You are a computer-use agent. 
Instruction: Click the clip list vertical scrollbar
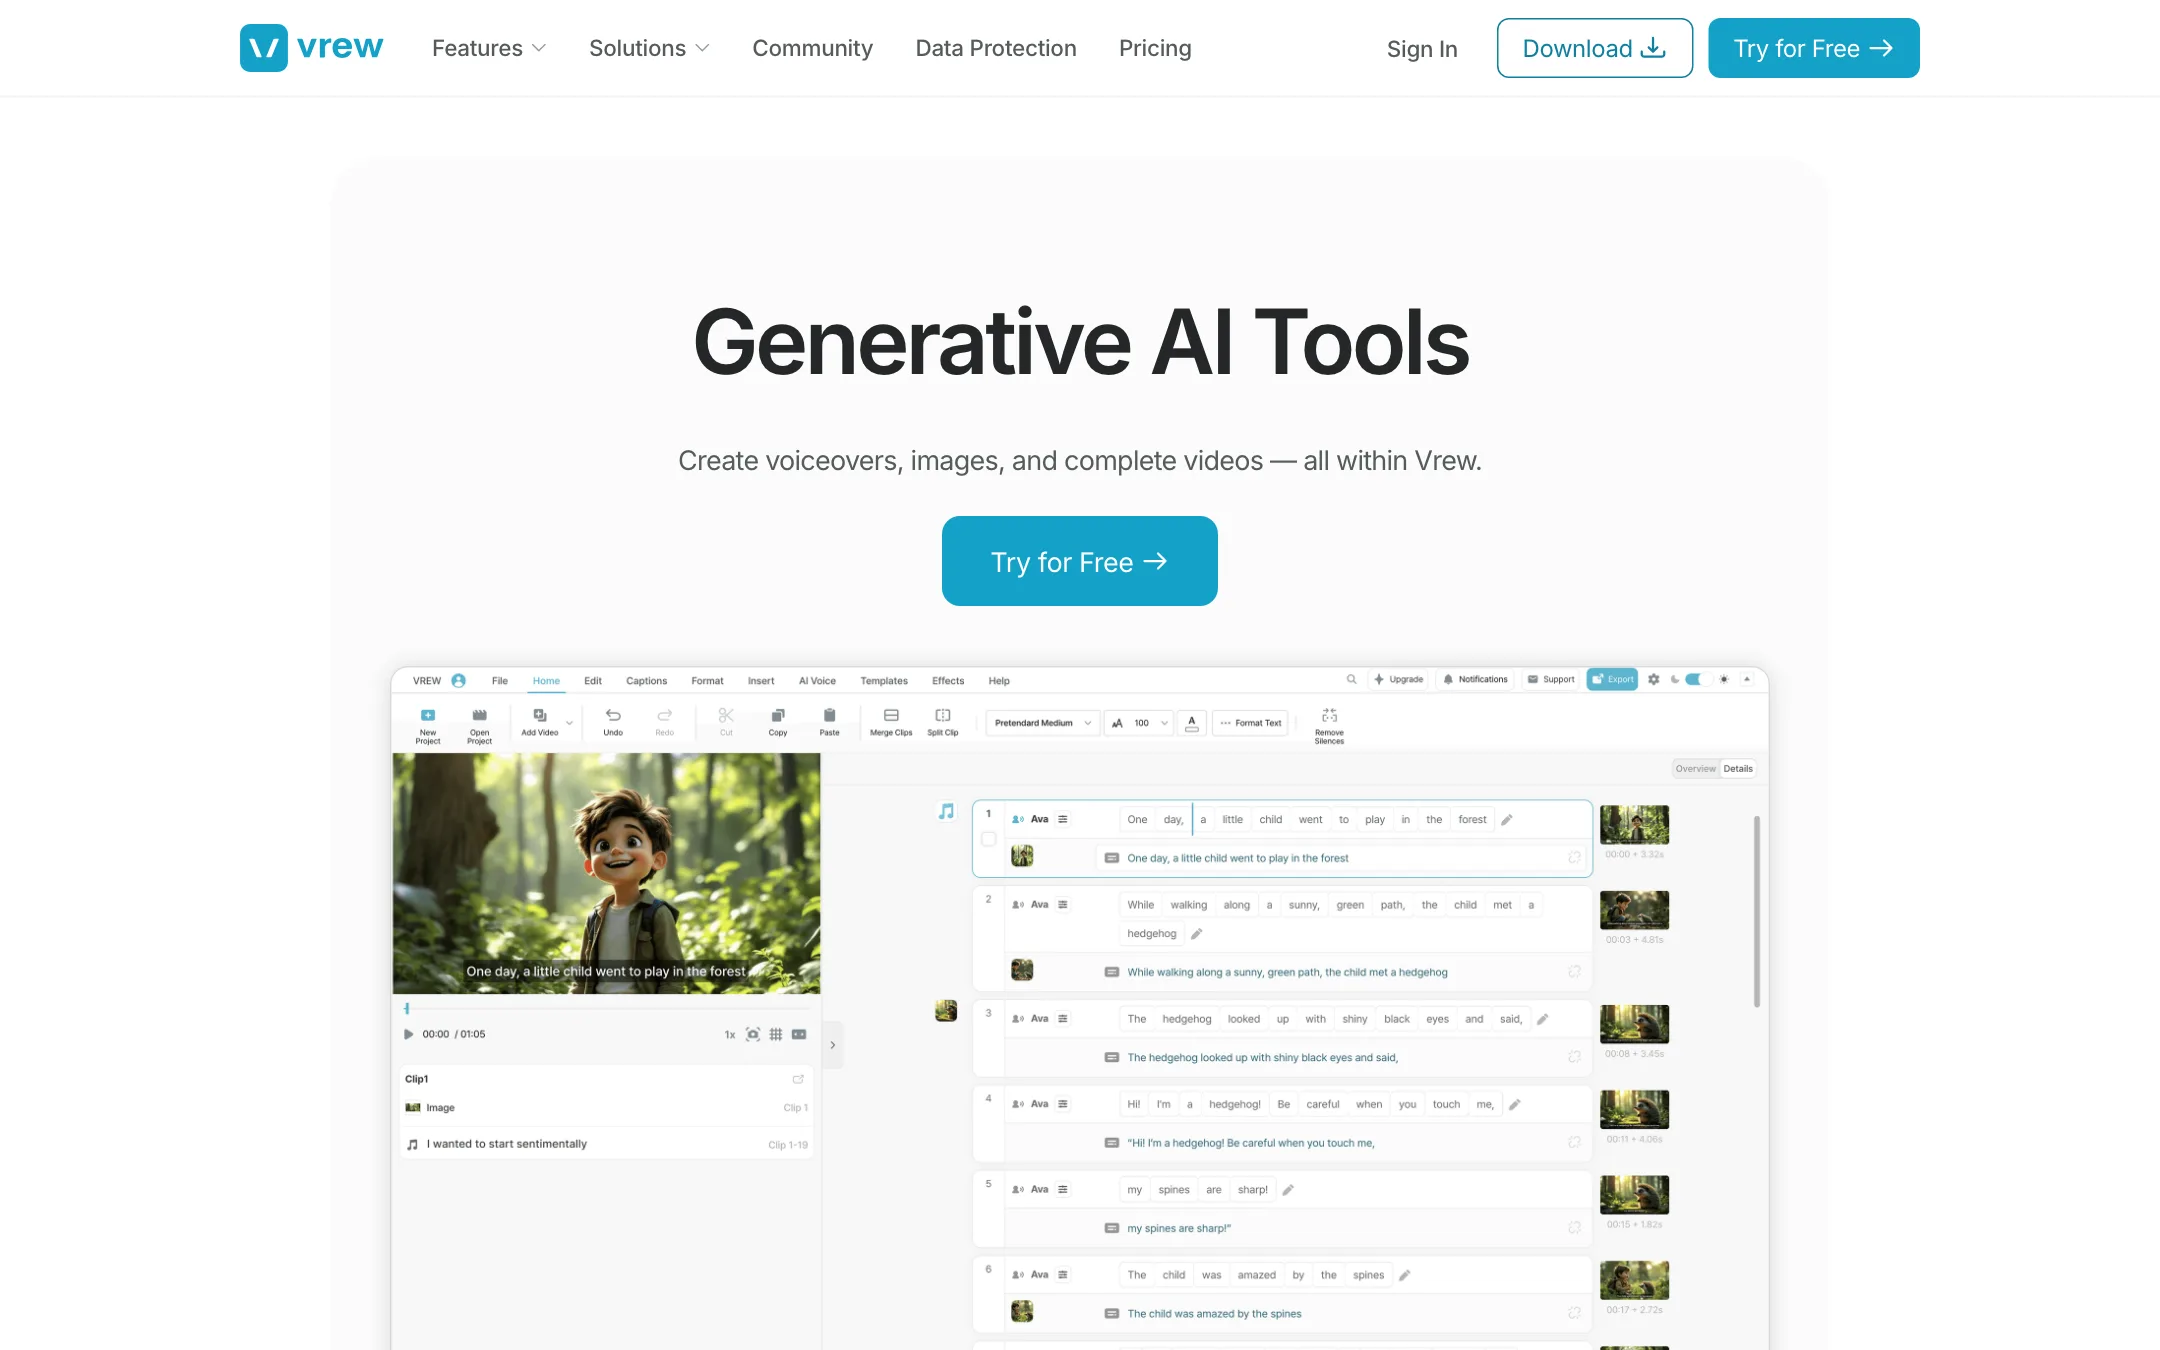[x=1756, y=911]
